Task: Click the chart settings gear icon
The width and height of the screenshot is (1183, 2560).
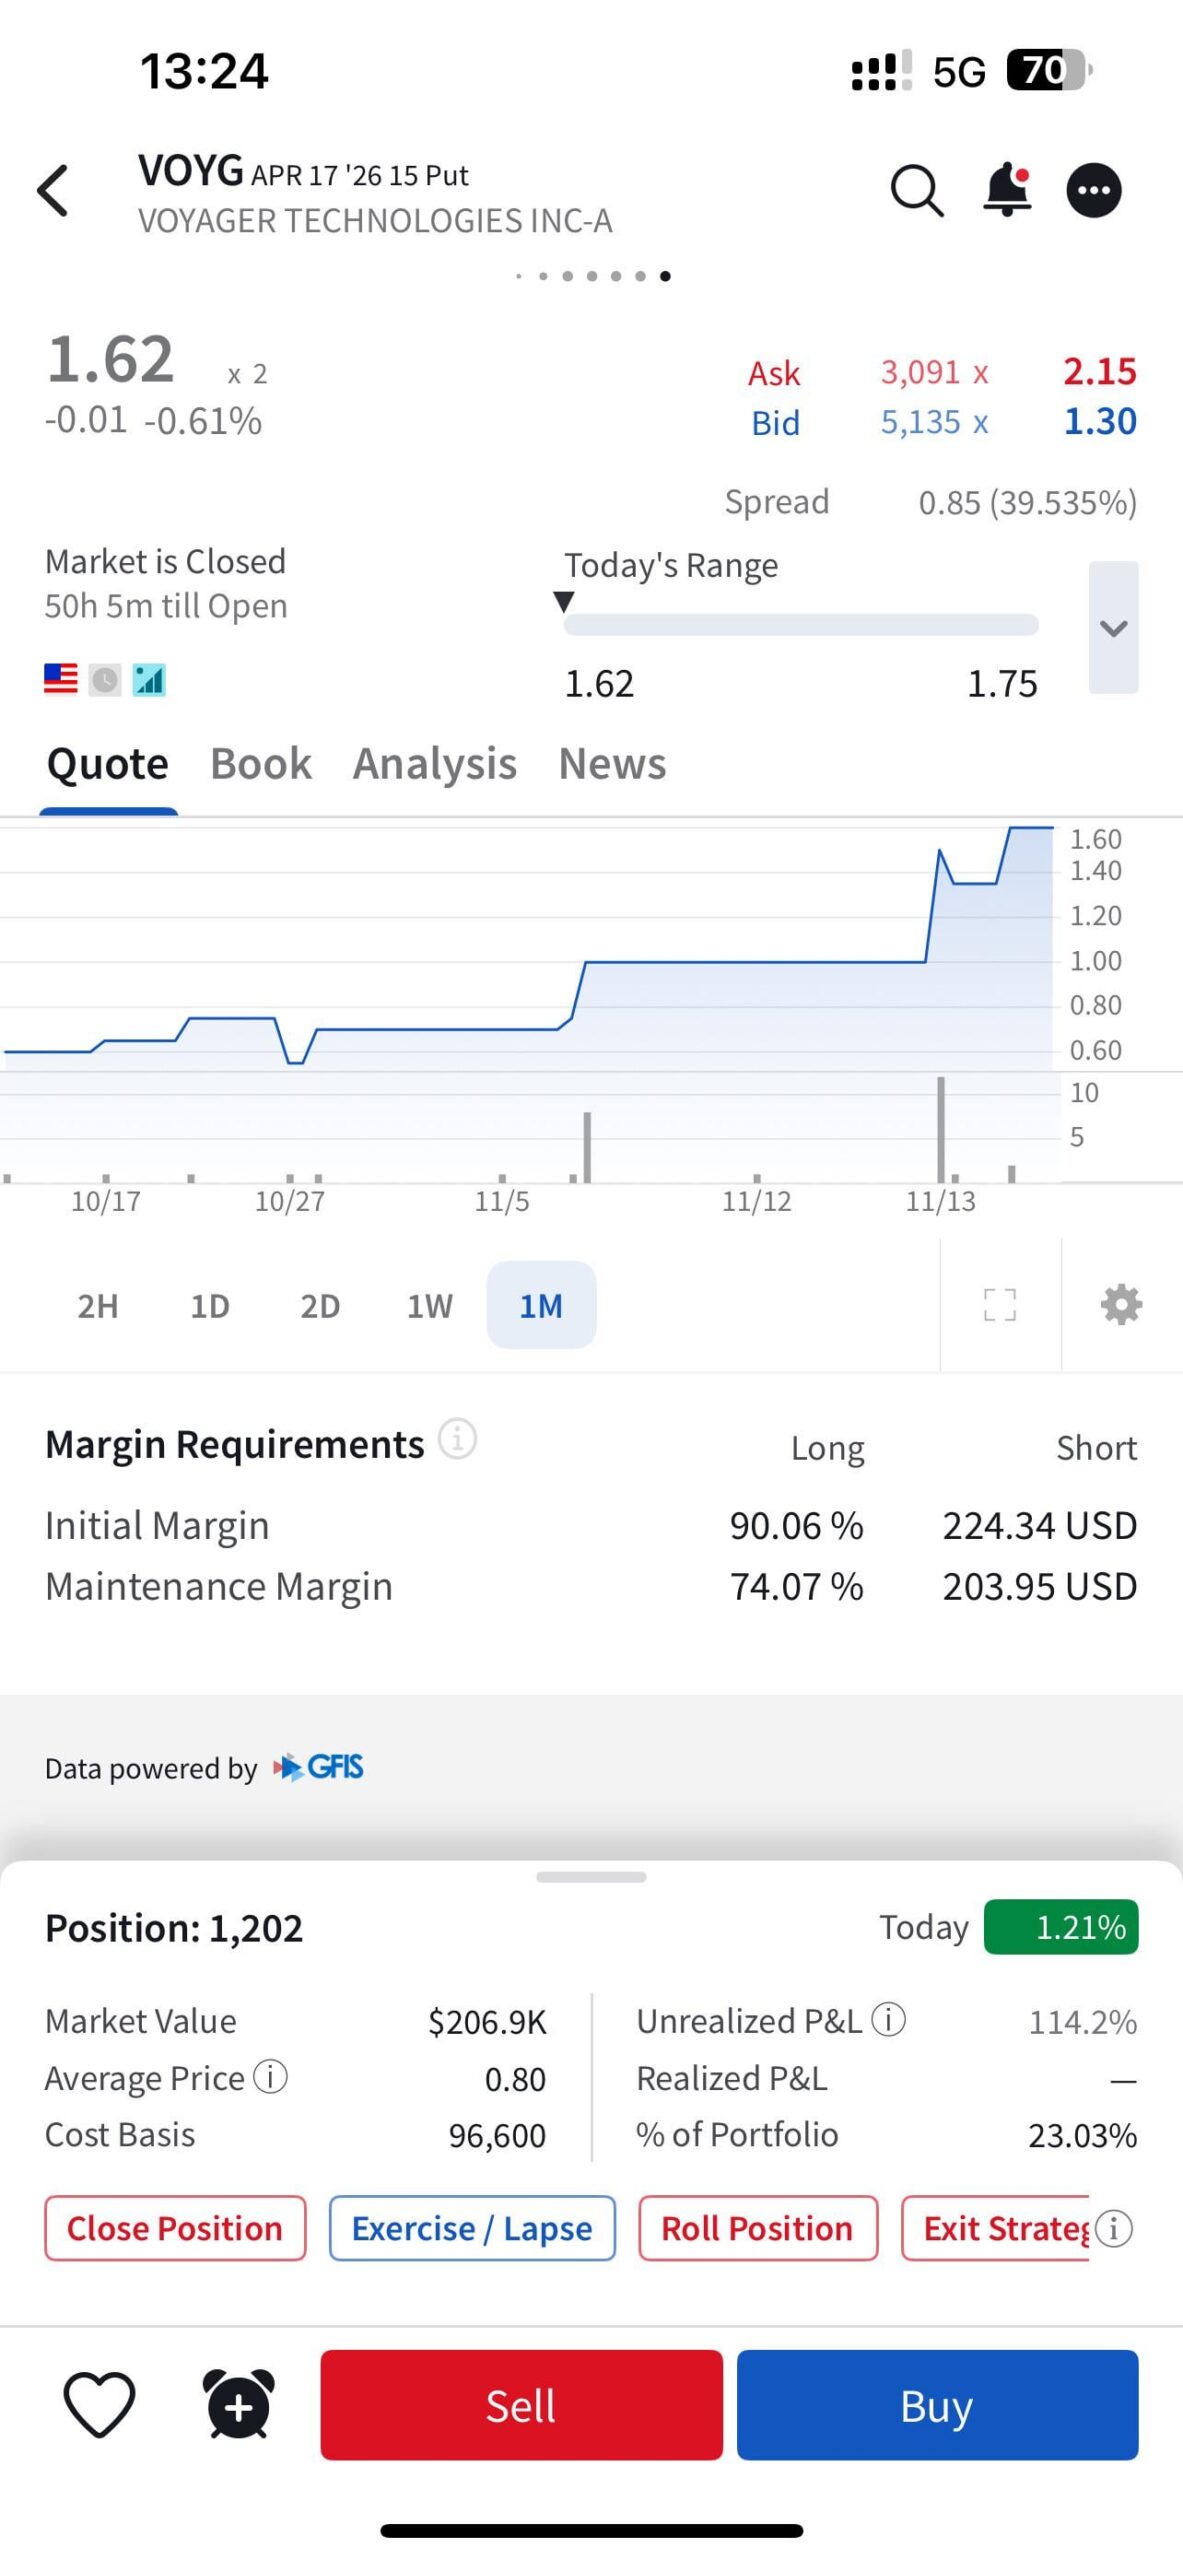Action: pos(1121,1304)
